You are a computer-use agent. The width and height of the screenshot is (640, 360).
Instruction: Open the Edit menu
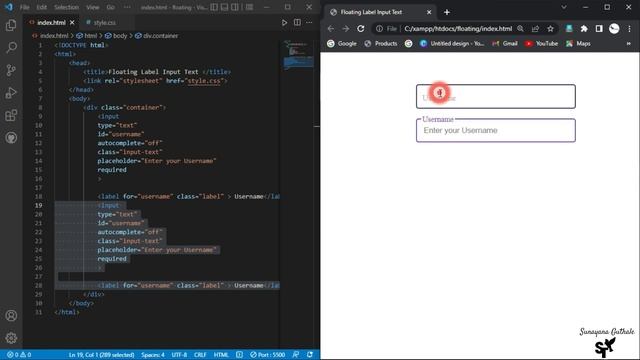click(x=41, y=7)
